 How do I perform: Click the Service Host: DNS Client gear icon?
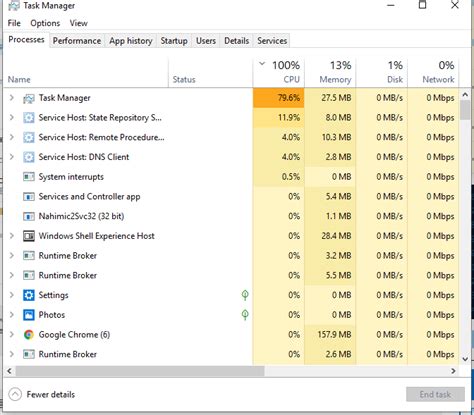click(29, 157)
